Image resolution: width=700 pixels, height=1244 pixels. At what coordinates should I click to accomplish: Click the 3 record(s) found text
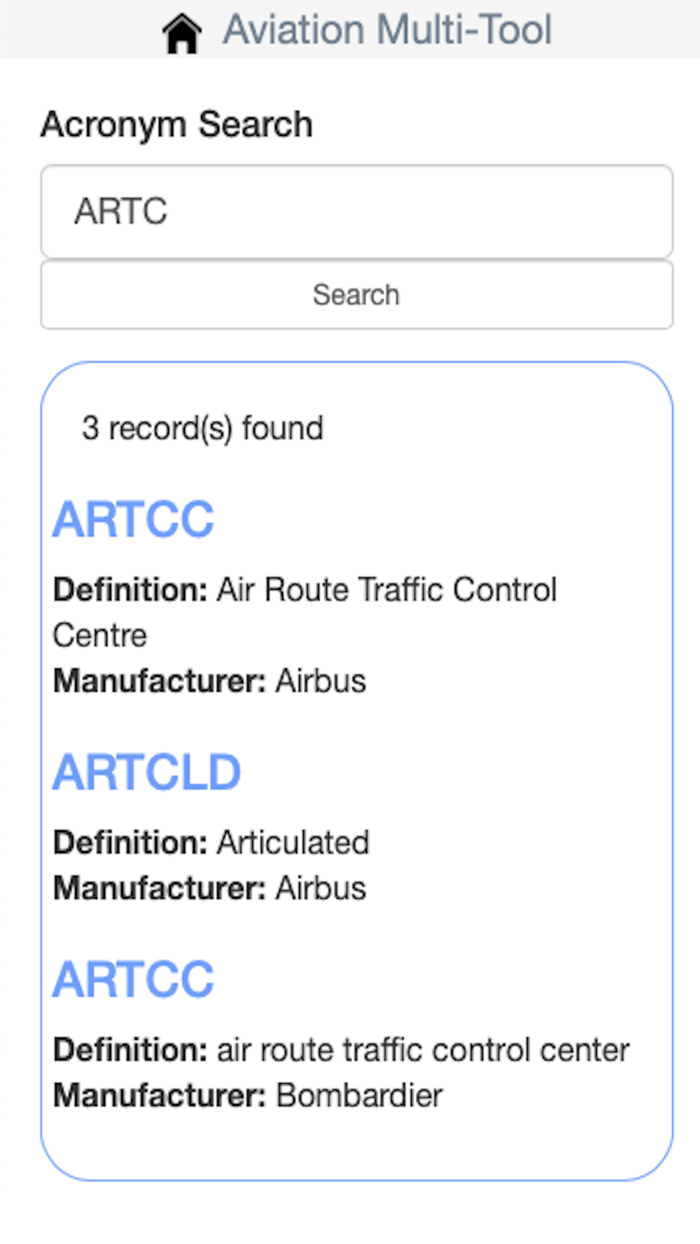point(200,428)
